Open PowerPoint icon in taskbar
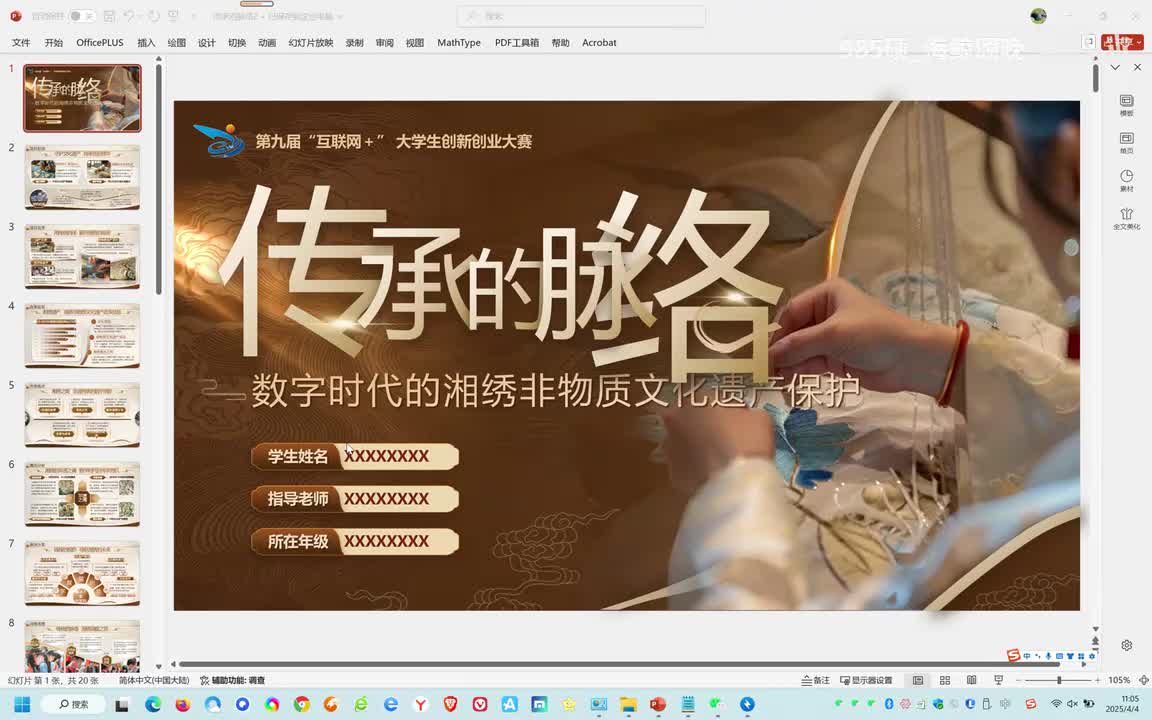1152x720 pixels. coord(658,705)
